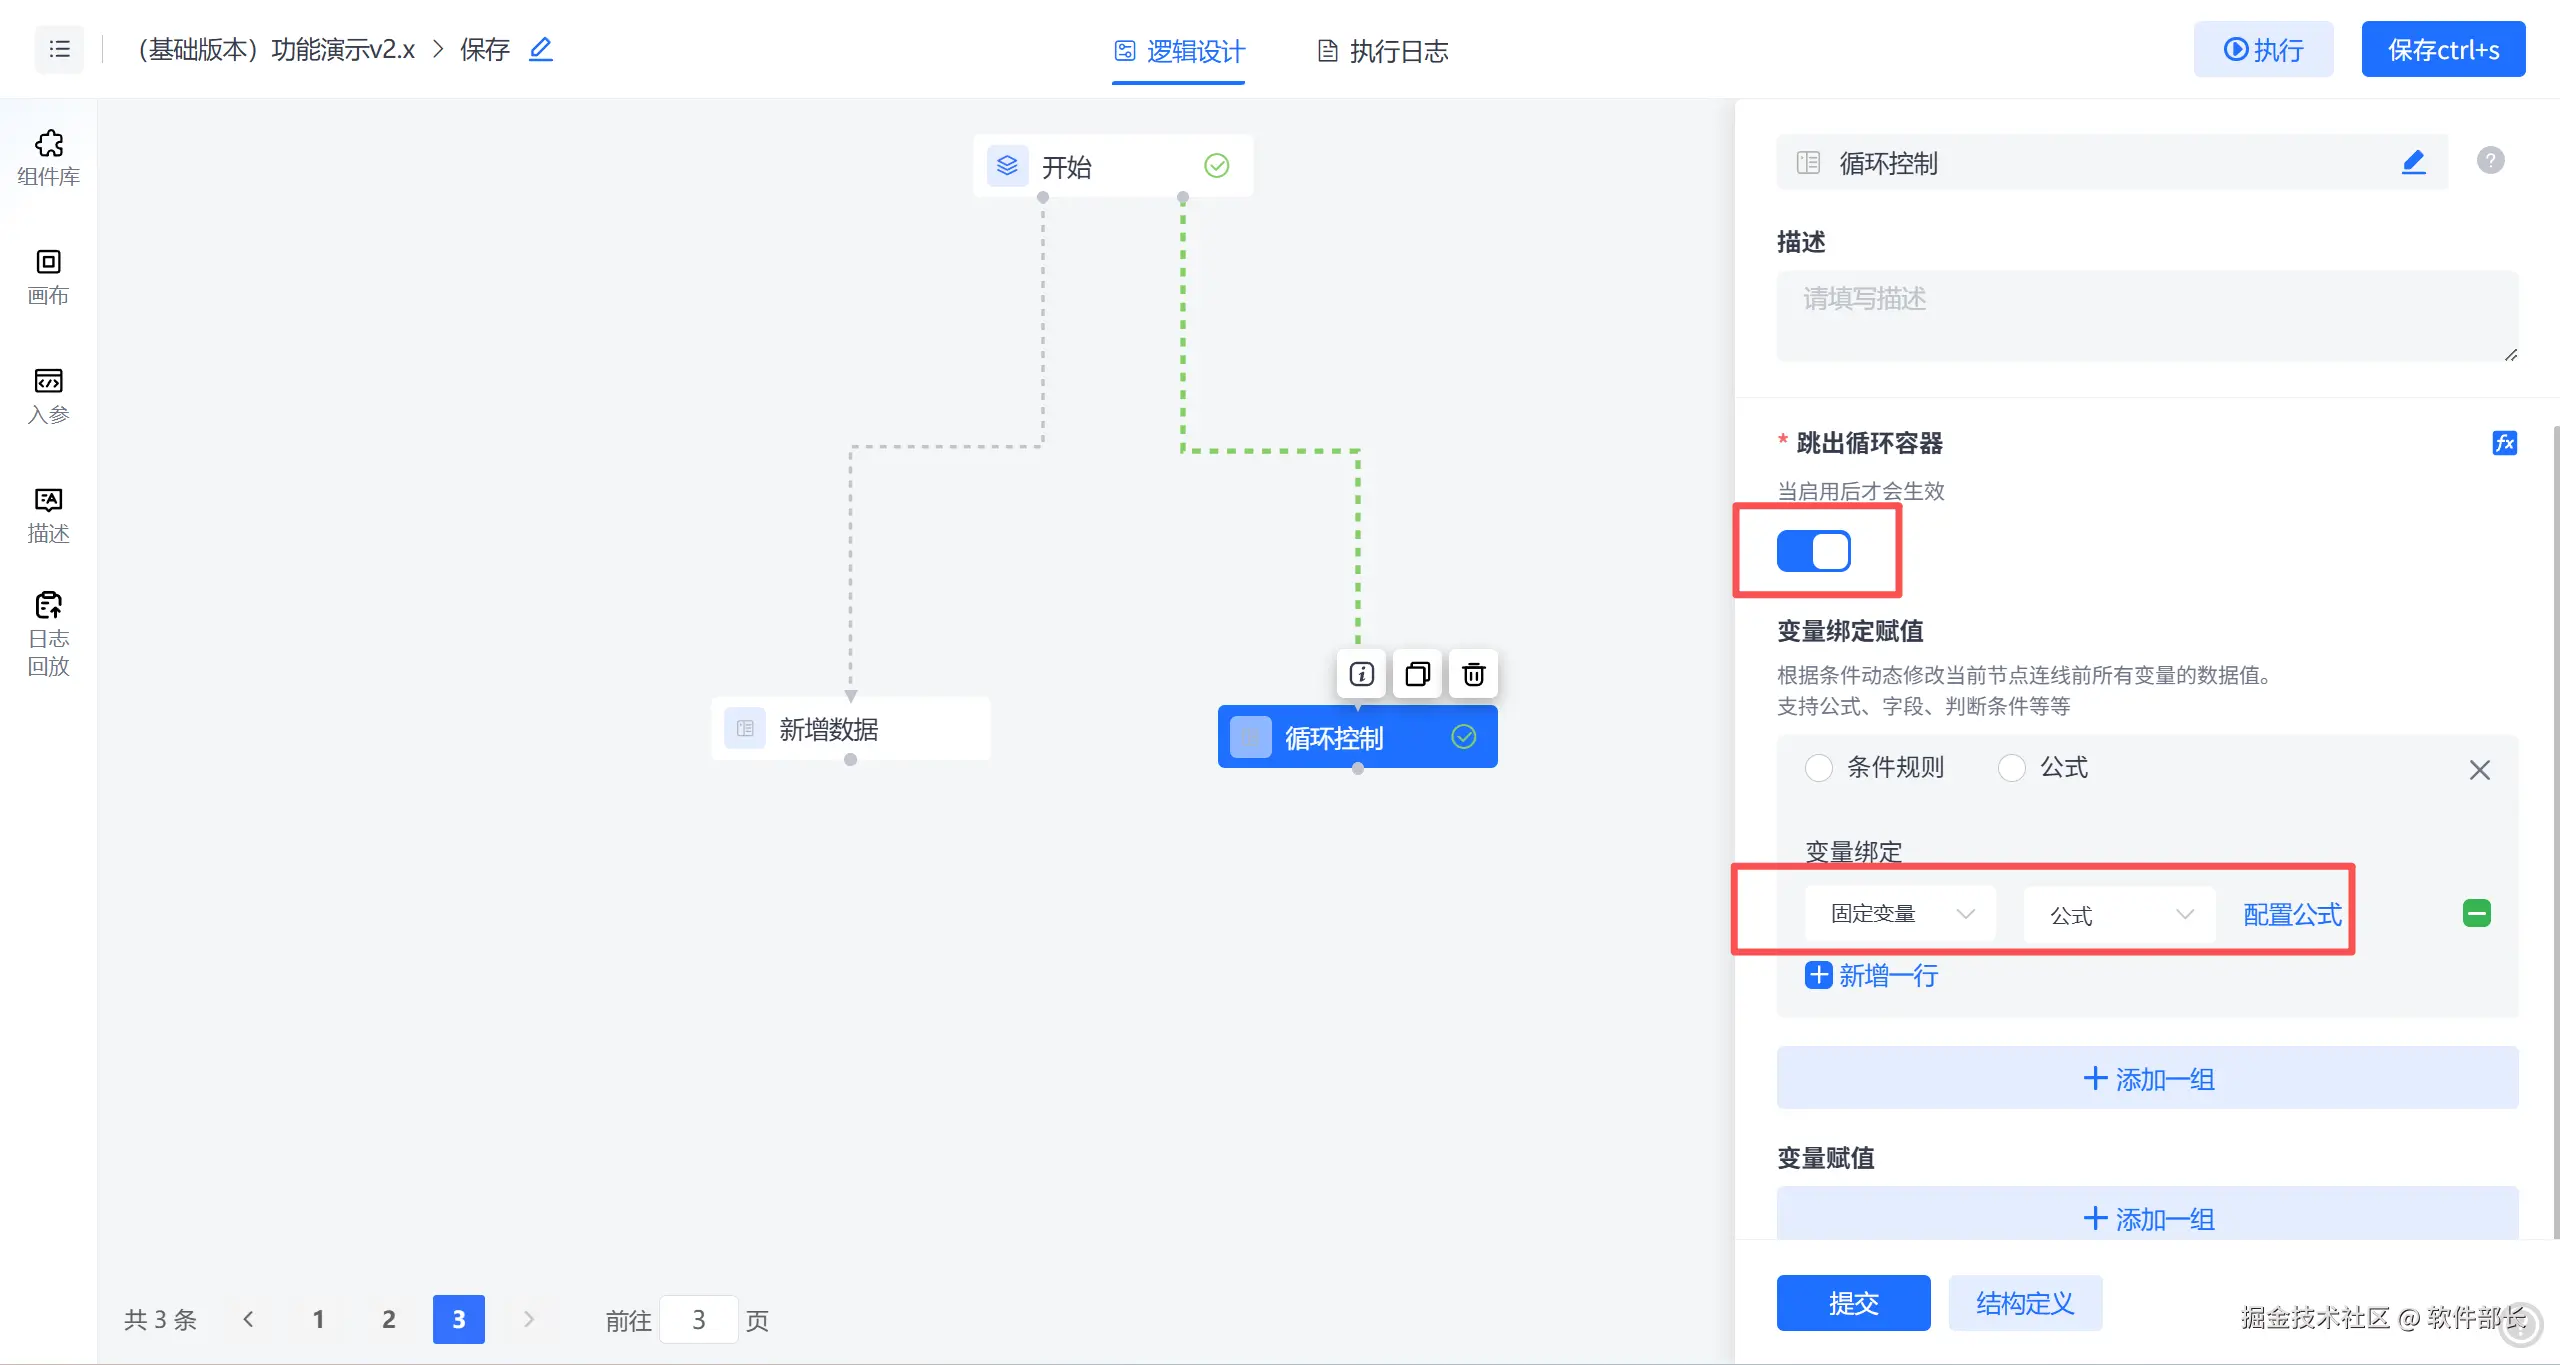Expand the 公式 type dropdown
The image size is (2560, 1365).
click(2119, 915)
